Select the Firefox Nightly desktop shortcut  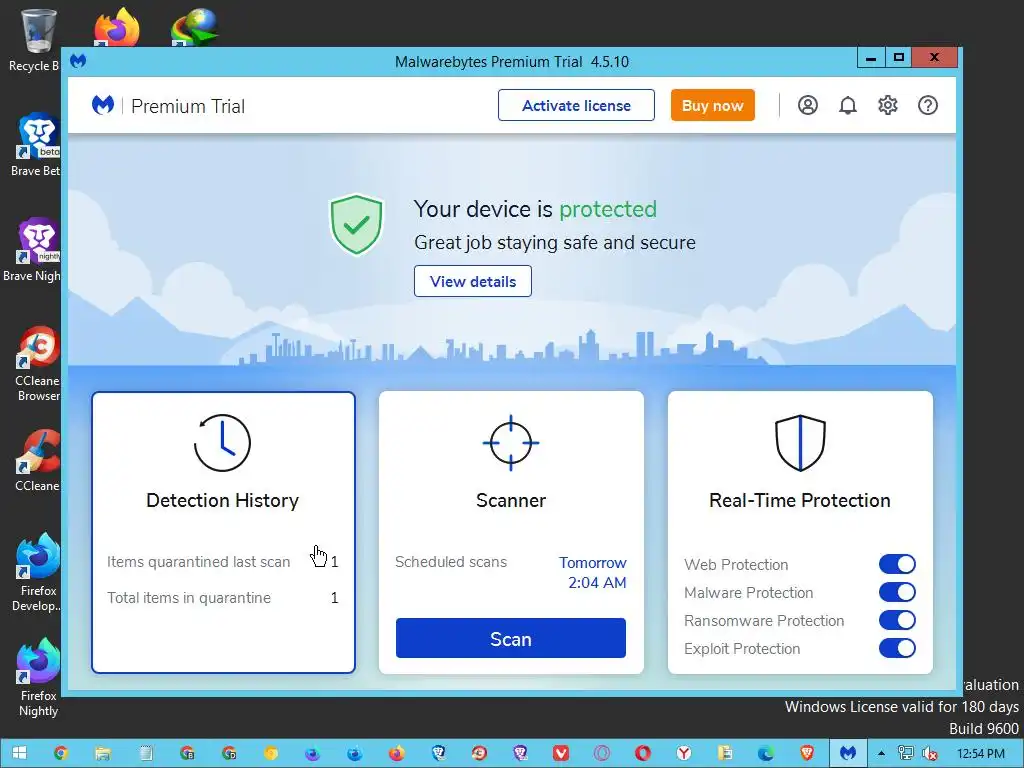click(39, 678)
